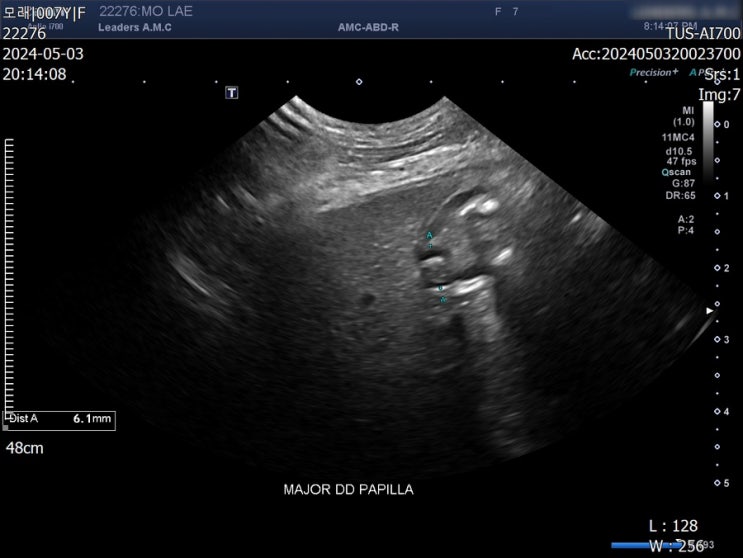Click the depth marker labeled 0

pyautogui.click(x=723, y=125)
